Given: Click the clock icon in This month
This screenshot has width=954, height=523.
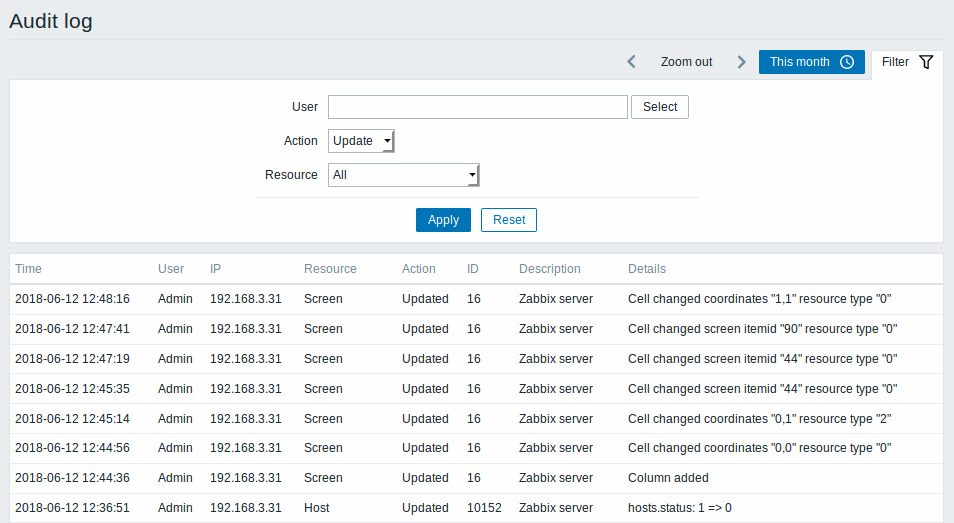Looking at the screenshot, I should tap(847, 62).
